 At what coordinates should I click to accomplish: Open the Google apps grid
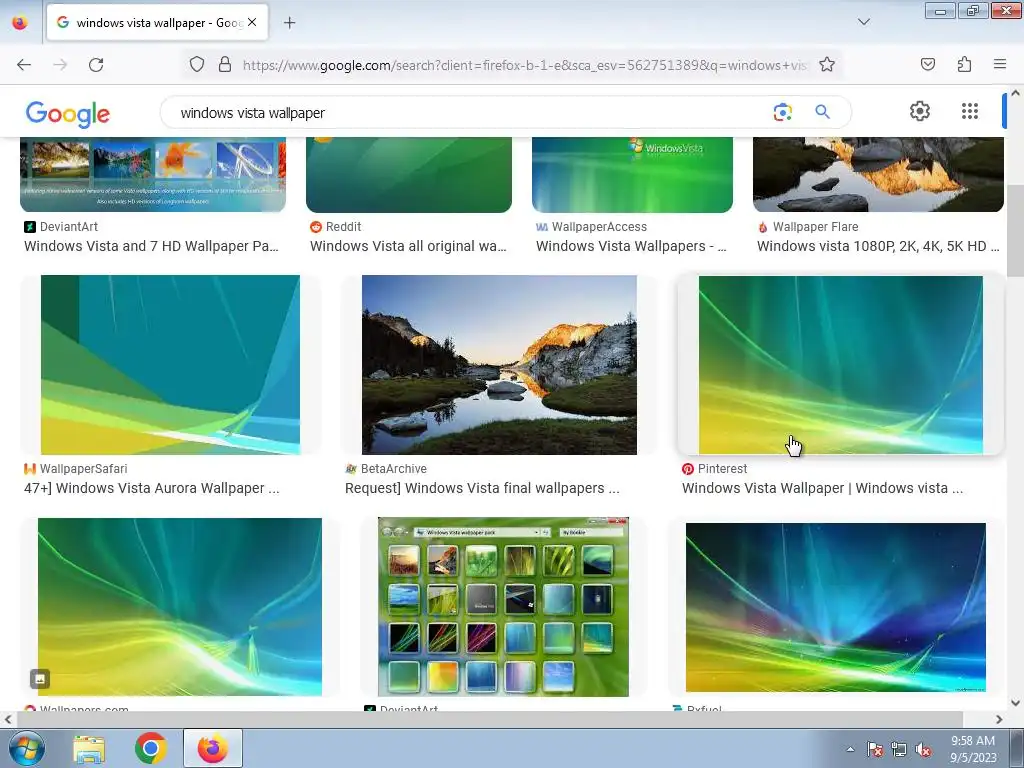point(970,111)
